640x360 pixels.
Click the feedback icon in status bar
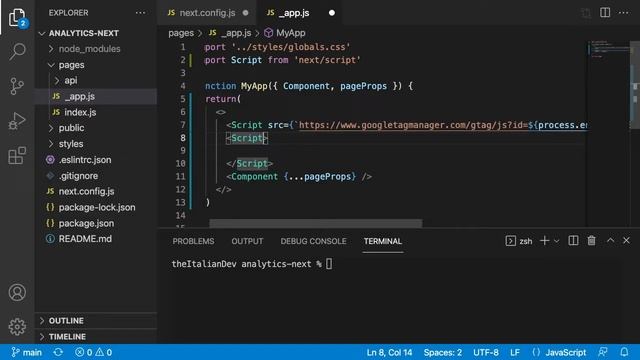602,352
